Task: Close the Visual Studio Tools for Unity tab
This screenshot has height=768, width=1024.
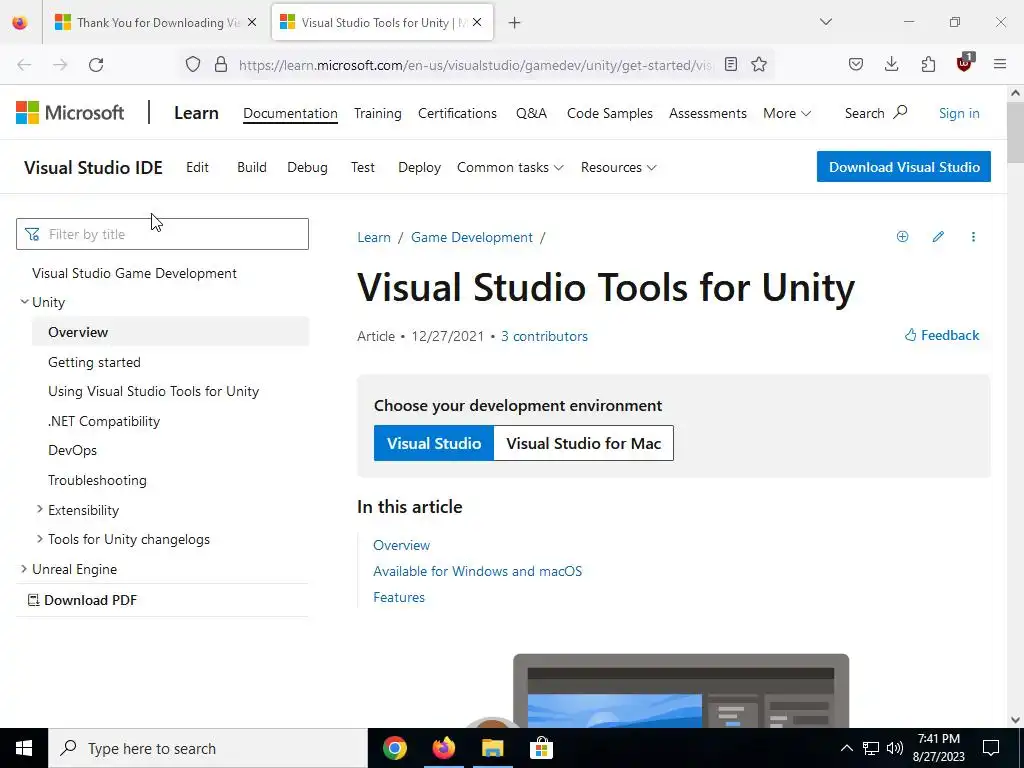Action: (x=477, y=22)
